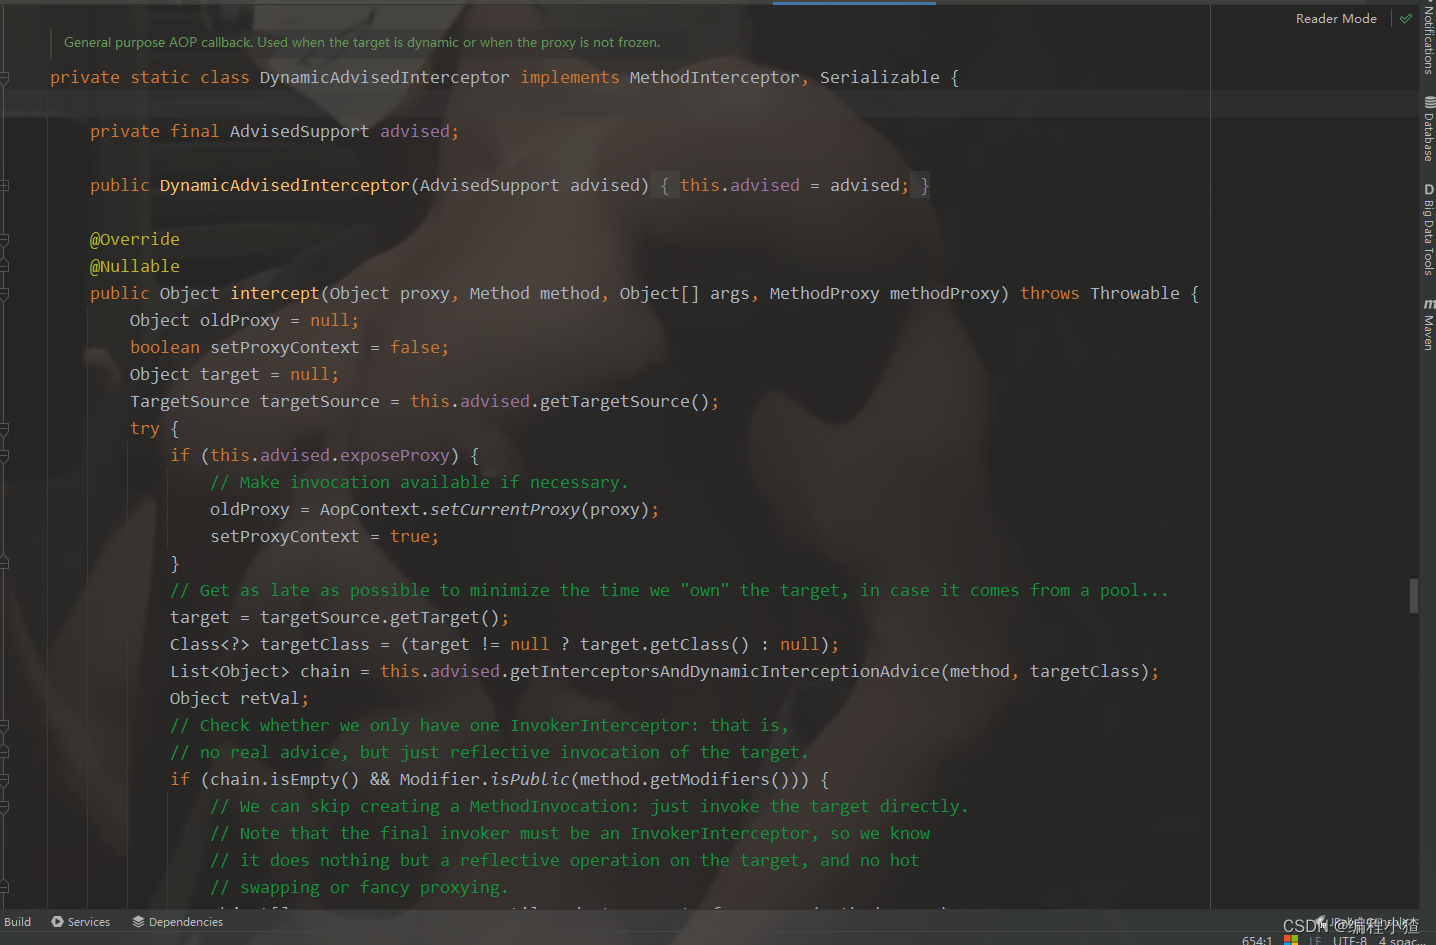Click AopContext class reference
Screen dimensions: 1436x945
369,510
